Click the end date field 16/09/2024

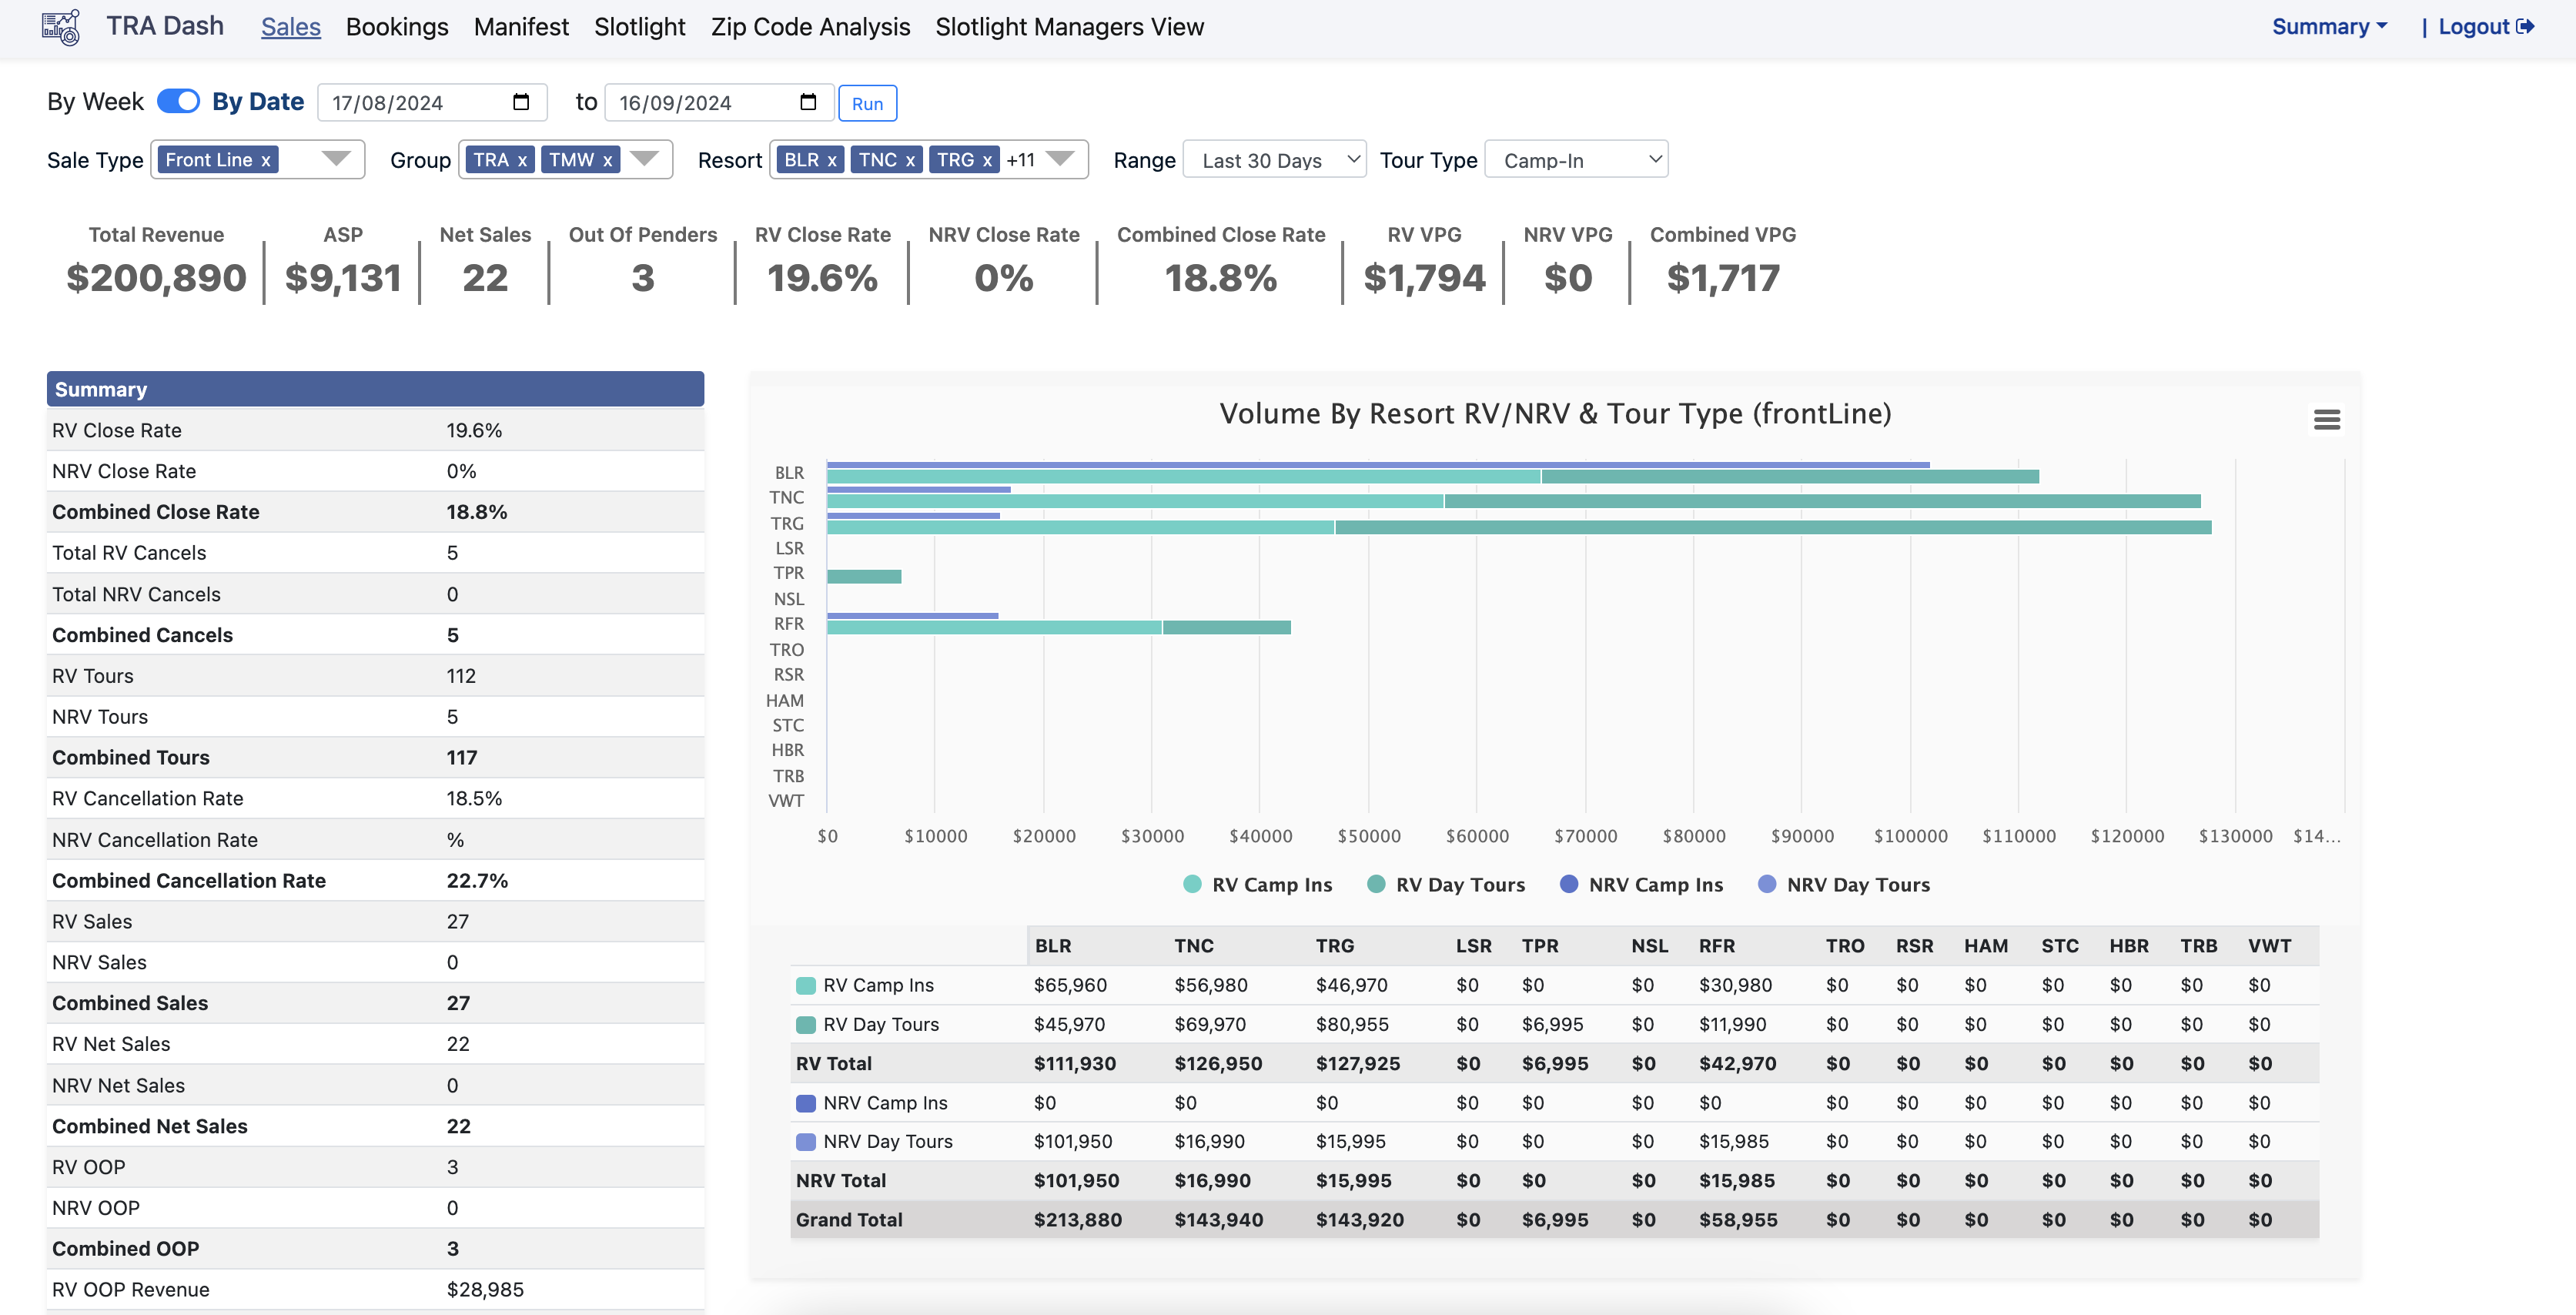[x=719, y=102]
